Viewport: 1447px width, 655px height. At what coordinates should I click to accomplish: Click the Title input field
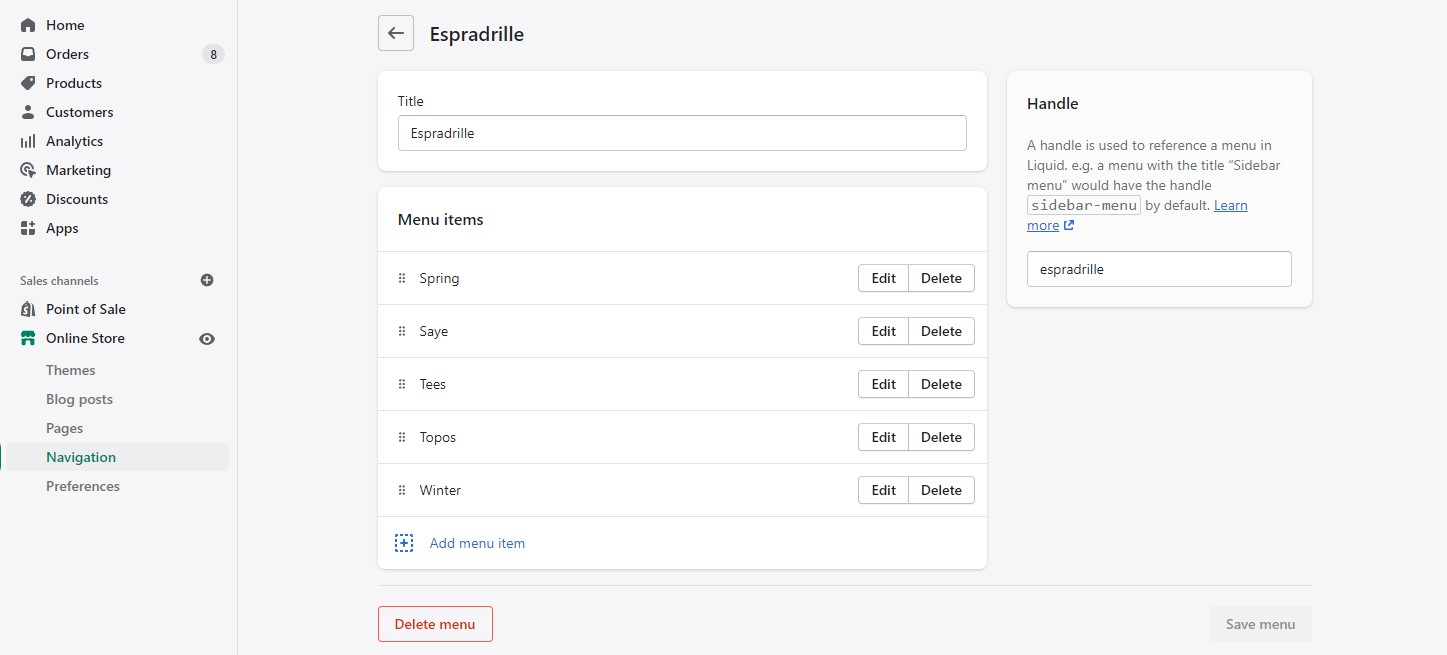coord(682,133)
